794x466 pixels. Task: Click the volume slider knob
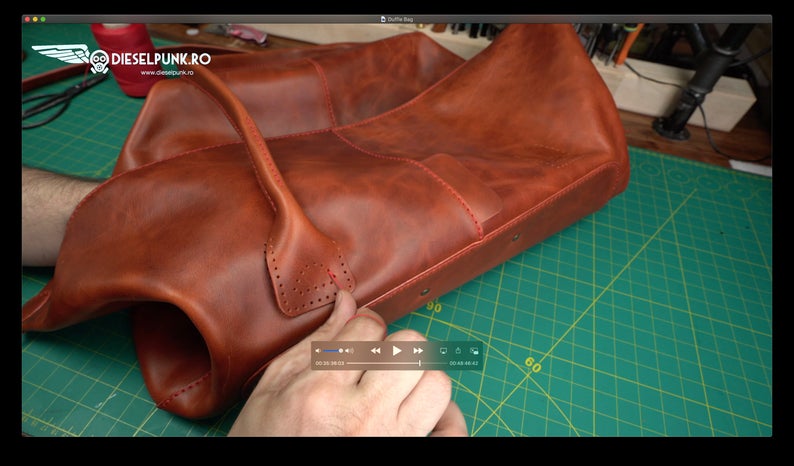341,351
